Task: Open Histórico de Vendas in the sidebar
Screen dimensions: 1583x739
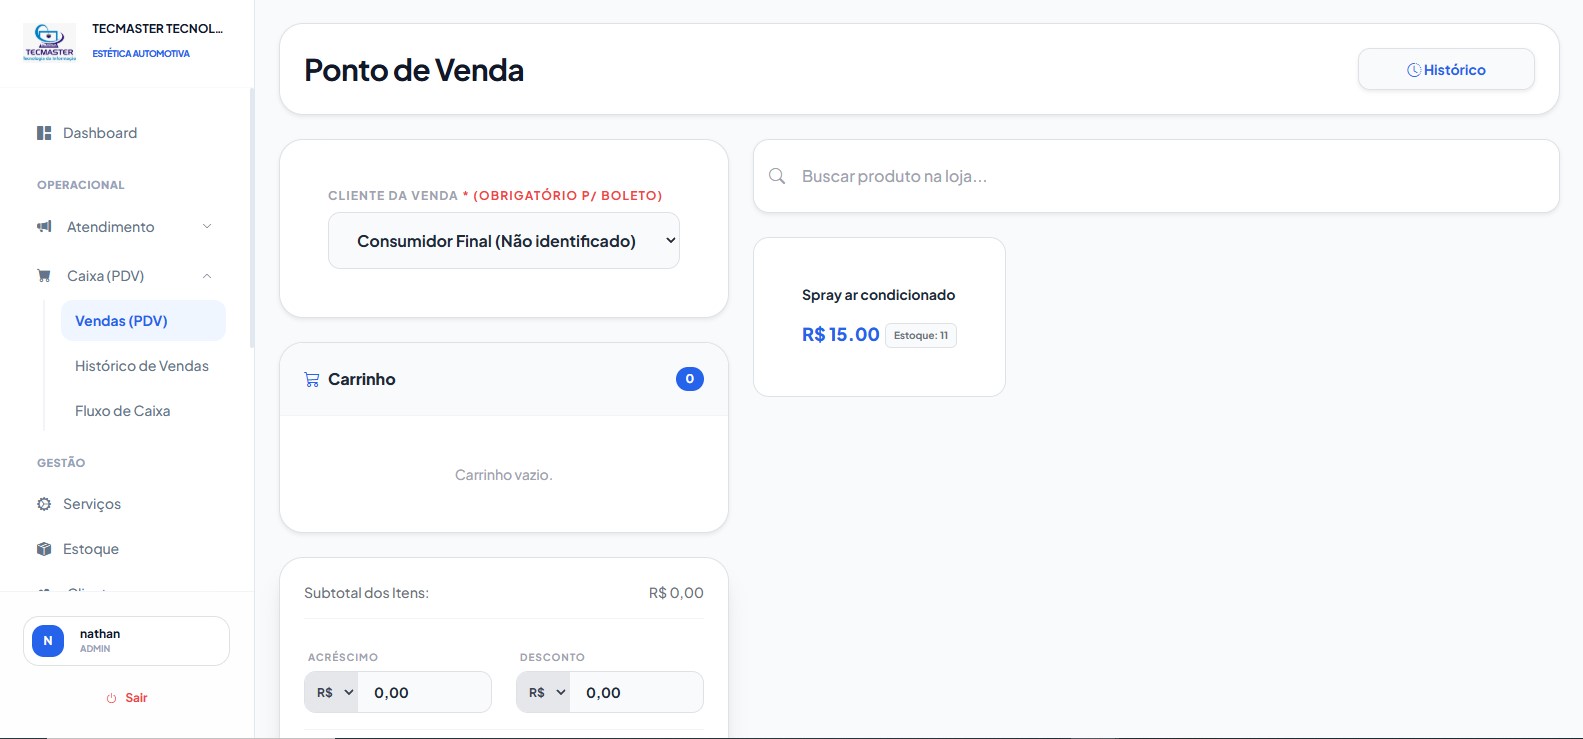Action: point(143,366)
